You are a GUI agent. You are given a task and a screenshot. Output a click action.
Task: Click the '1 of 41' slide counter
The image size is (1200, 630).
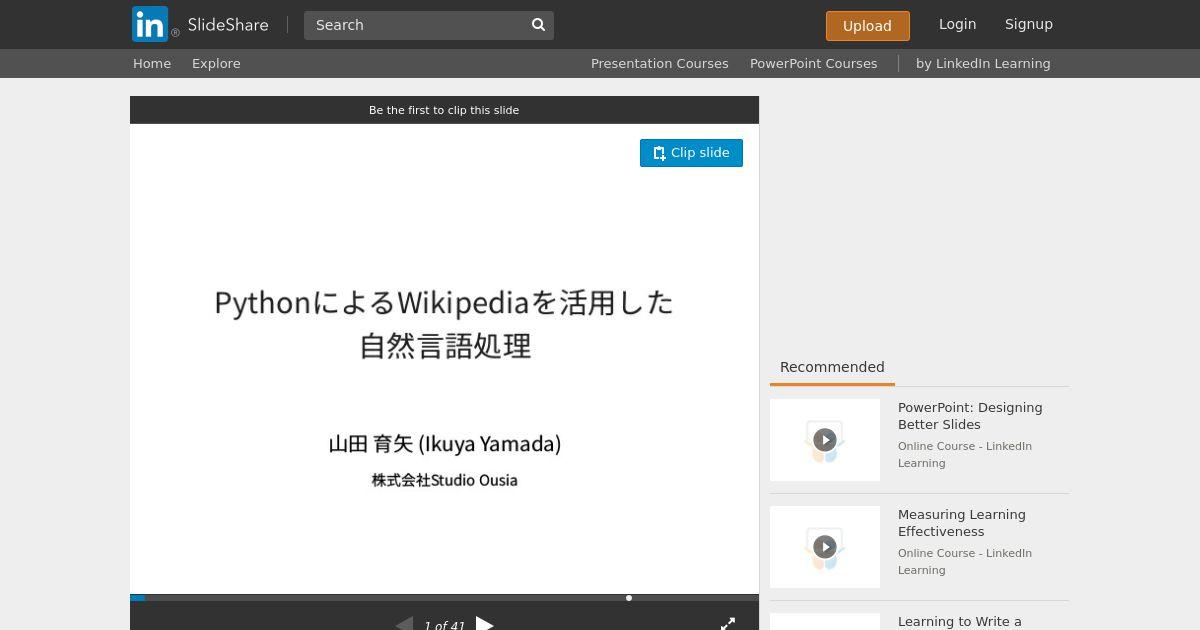444,626
